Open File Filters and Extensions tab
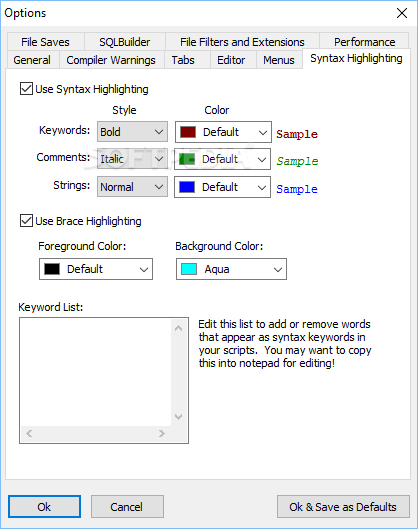This screenshot has width=418, height=529. click(x=242, y=42)
